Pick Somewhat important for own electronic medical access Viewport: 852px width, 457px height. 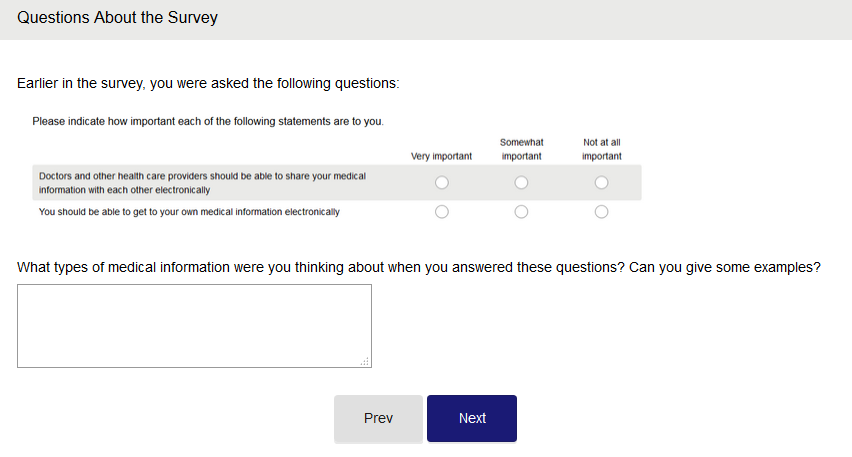521,212
